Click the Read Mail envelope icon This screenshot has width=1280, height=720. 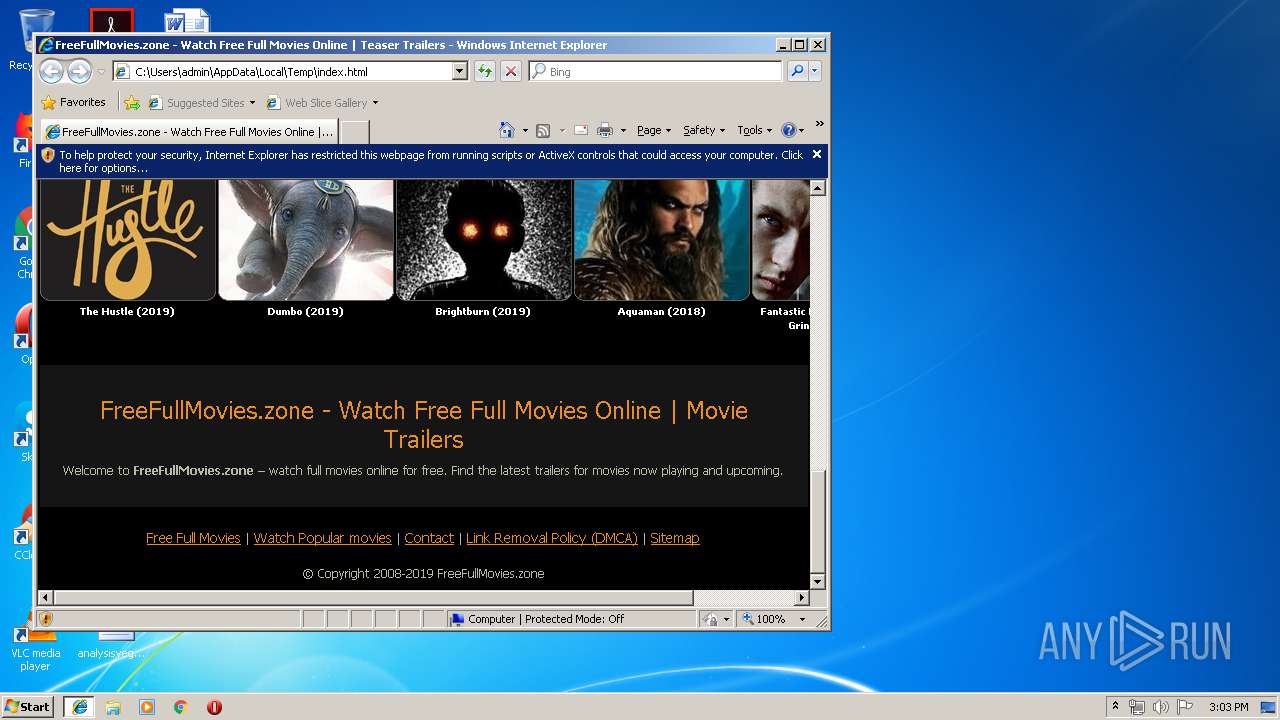point(581,130)
